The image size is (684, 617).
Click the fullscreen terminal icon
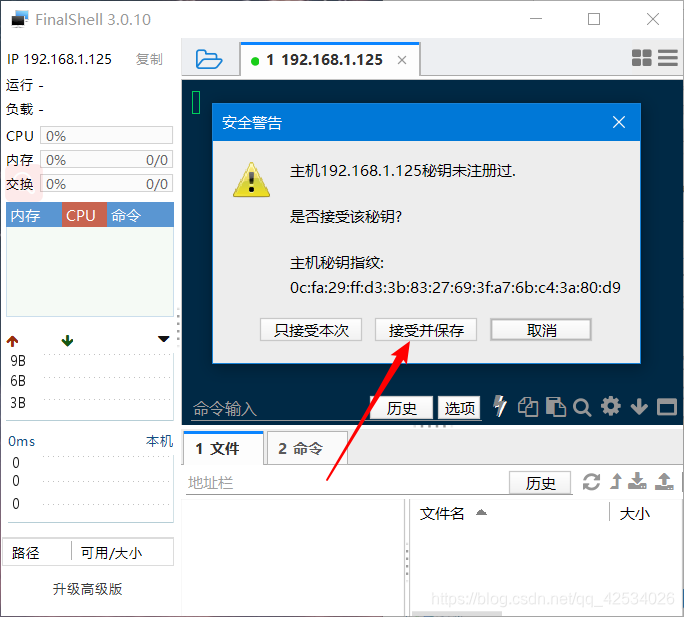667,407
